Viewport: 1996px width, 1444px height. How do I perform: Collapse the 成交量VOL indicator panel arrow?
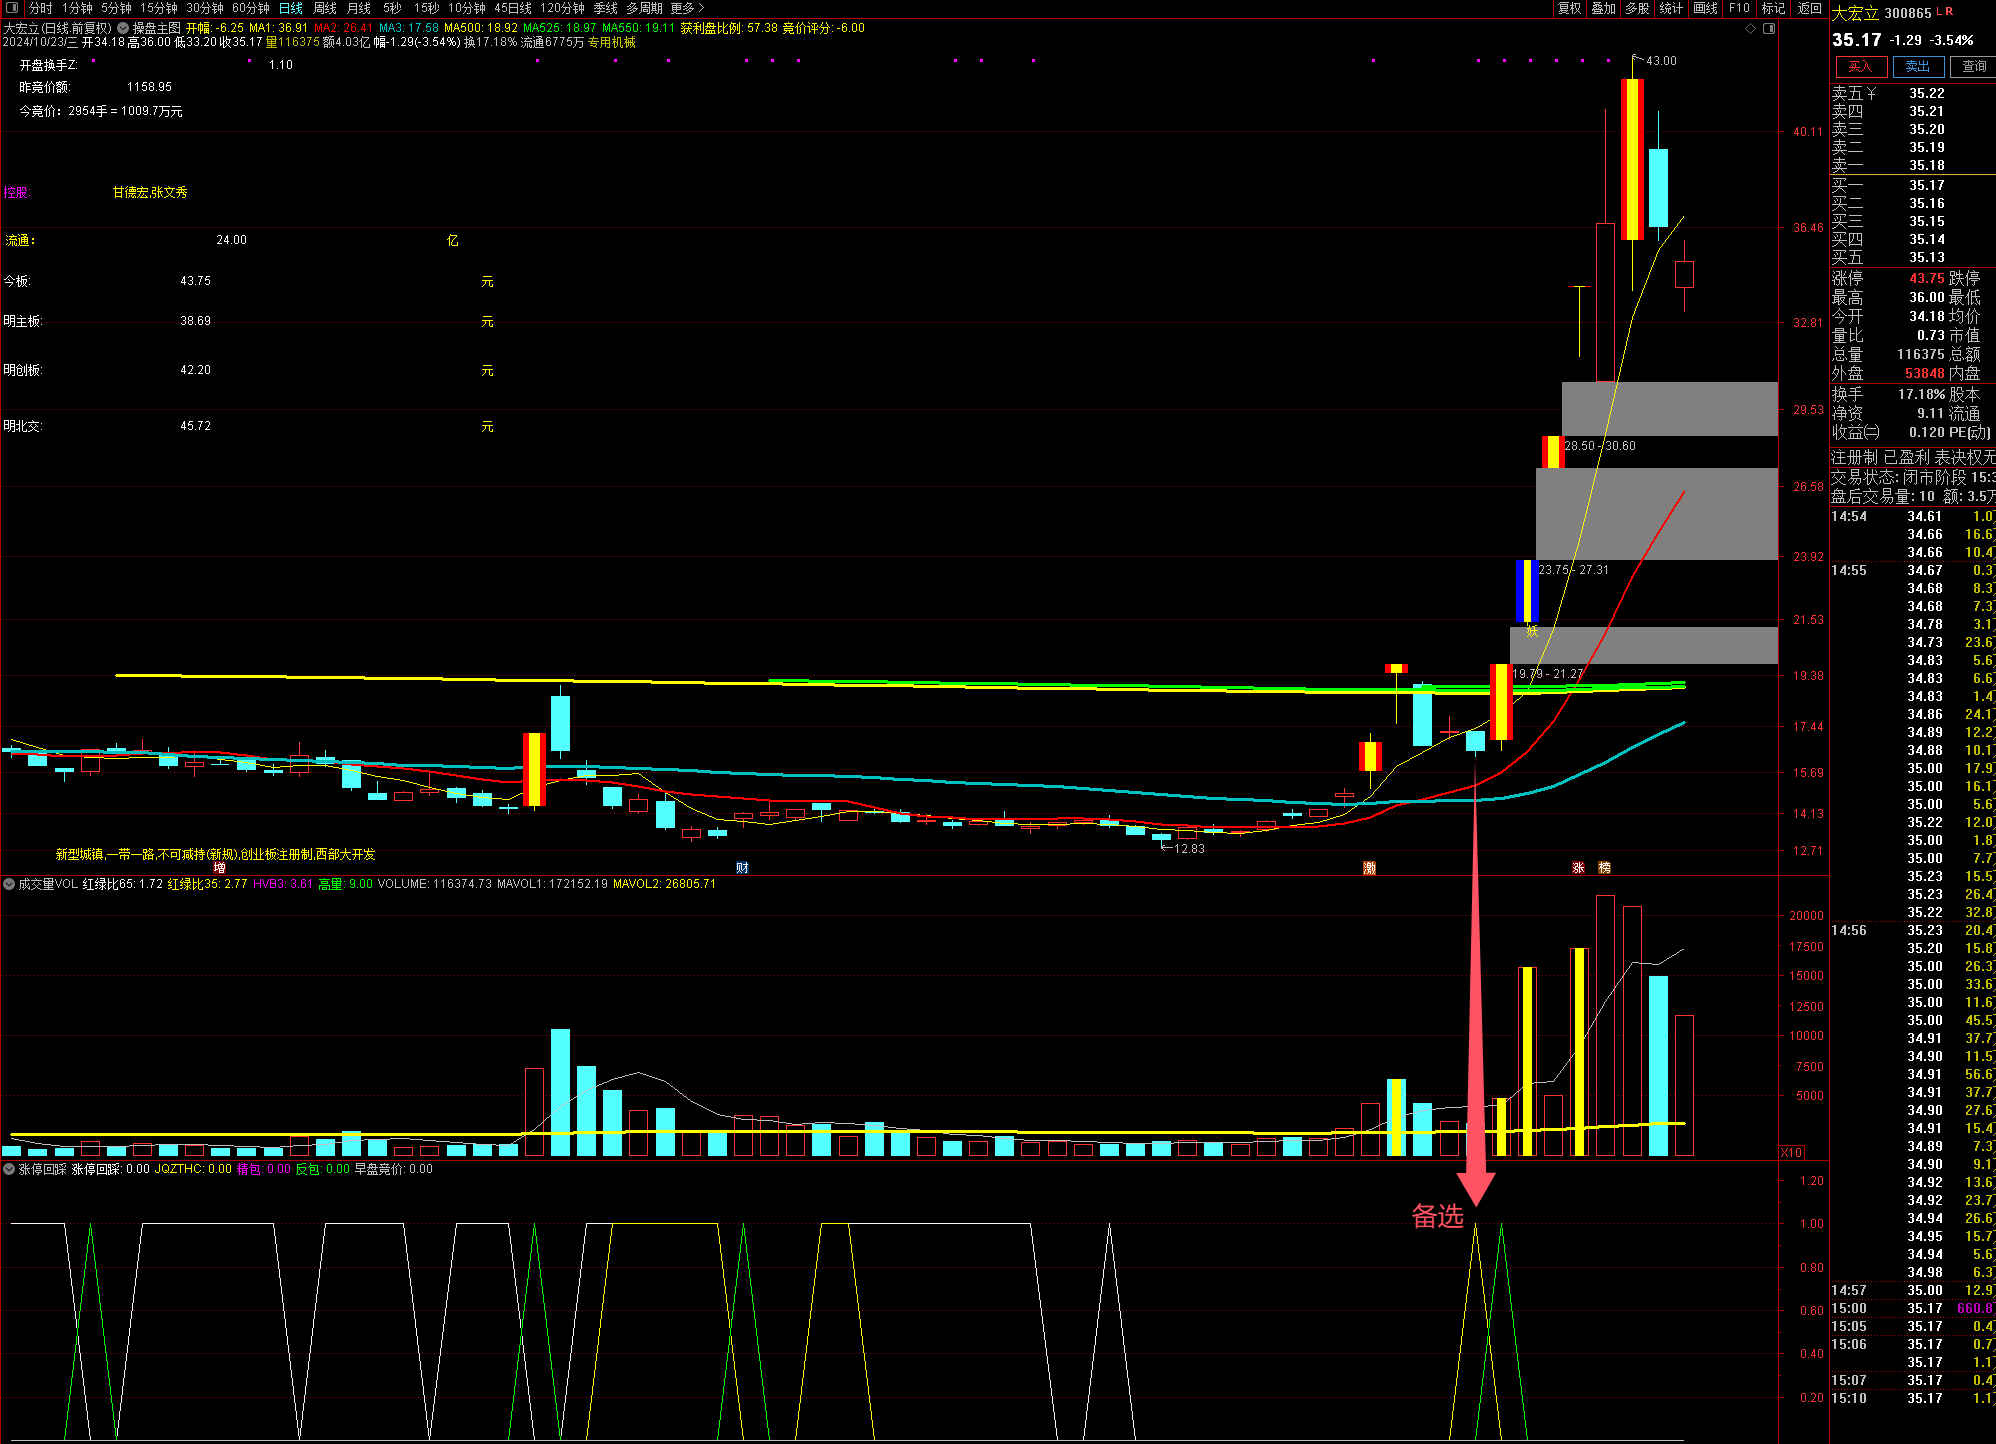point(9,884)
